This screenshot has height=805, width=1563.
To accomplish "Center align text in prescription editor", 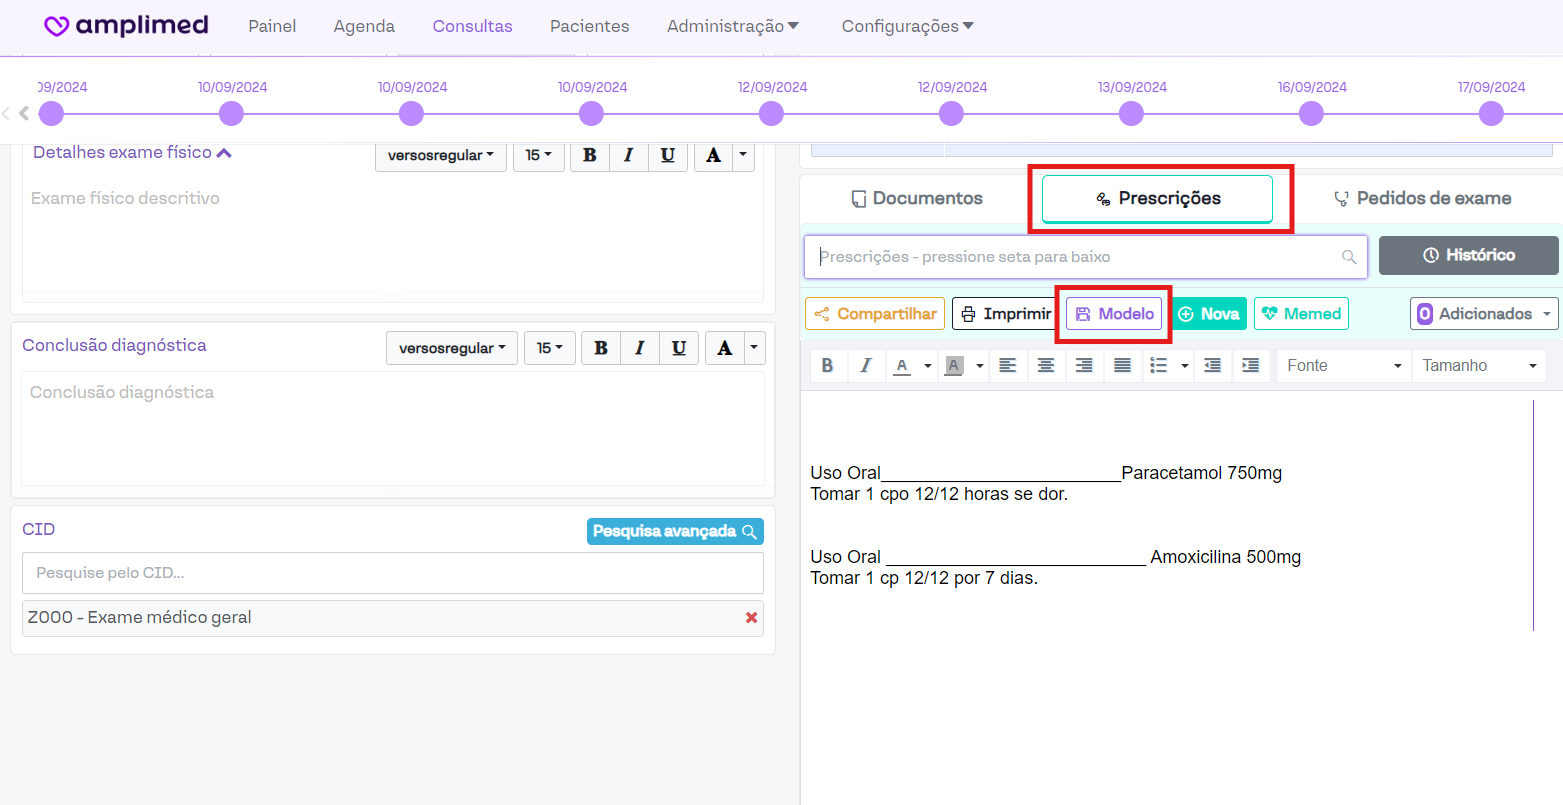I will pyautogui.click(x=1045, y=366).
